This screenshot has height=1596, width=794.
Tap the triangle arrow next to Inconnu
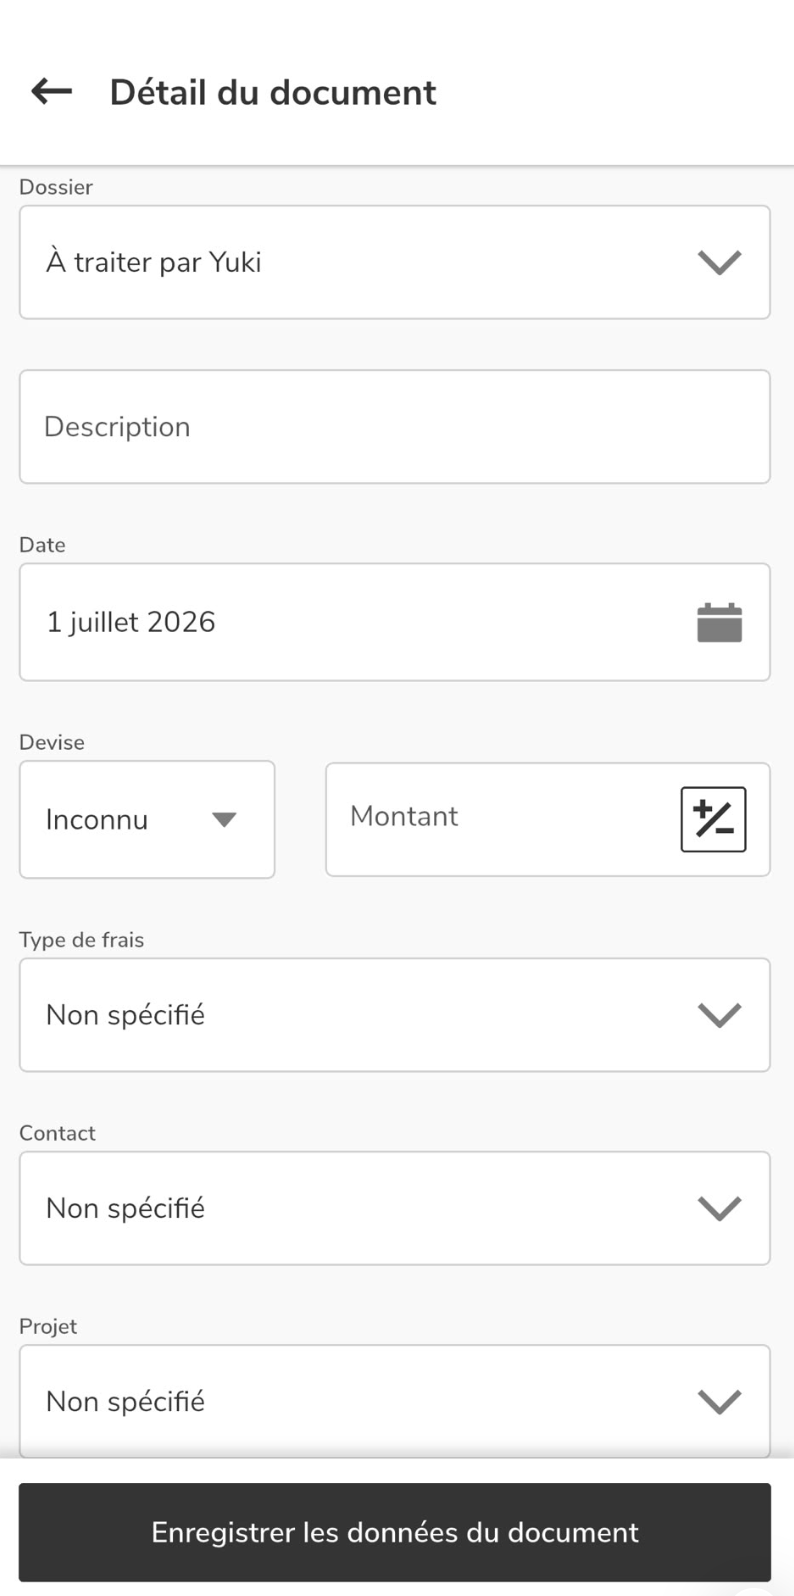point(224,820)
